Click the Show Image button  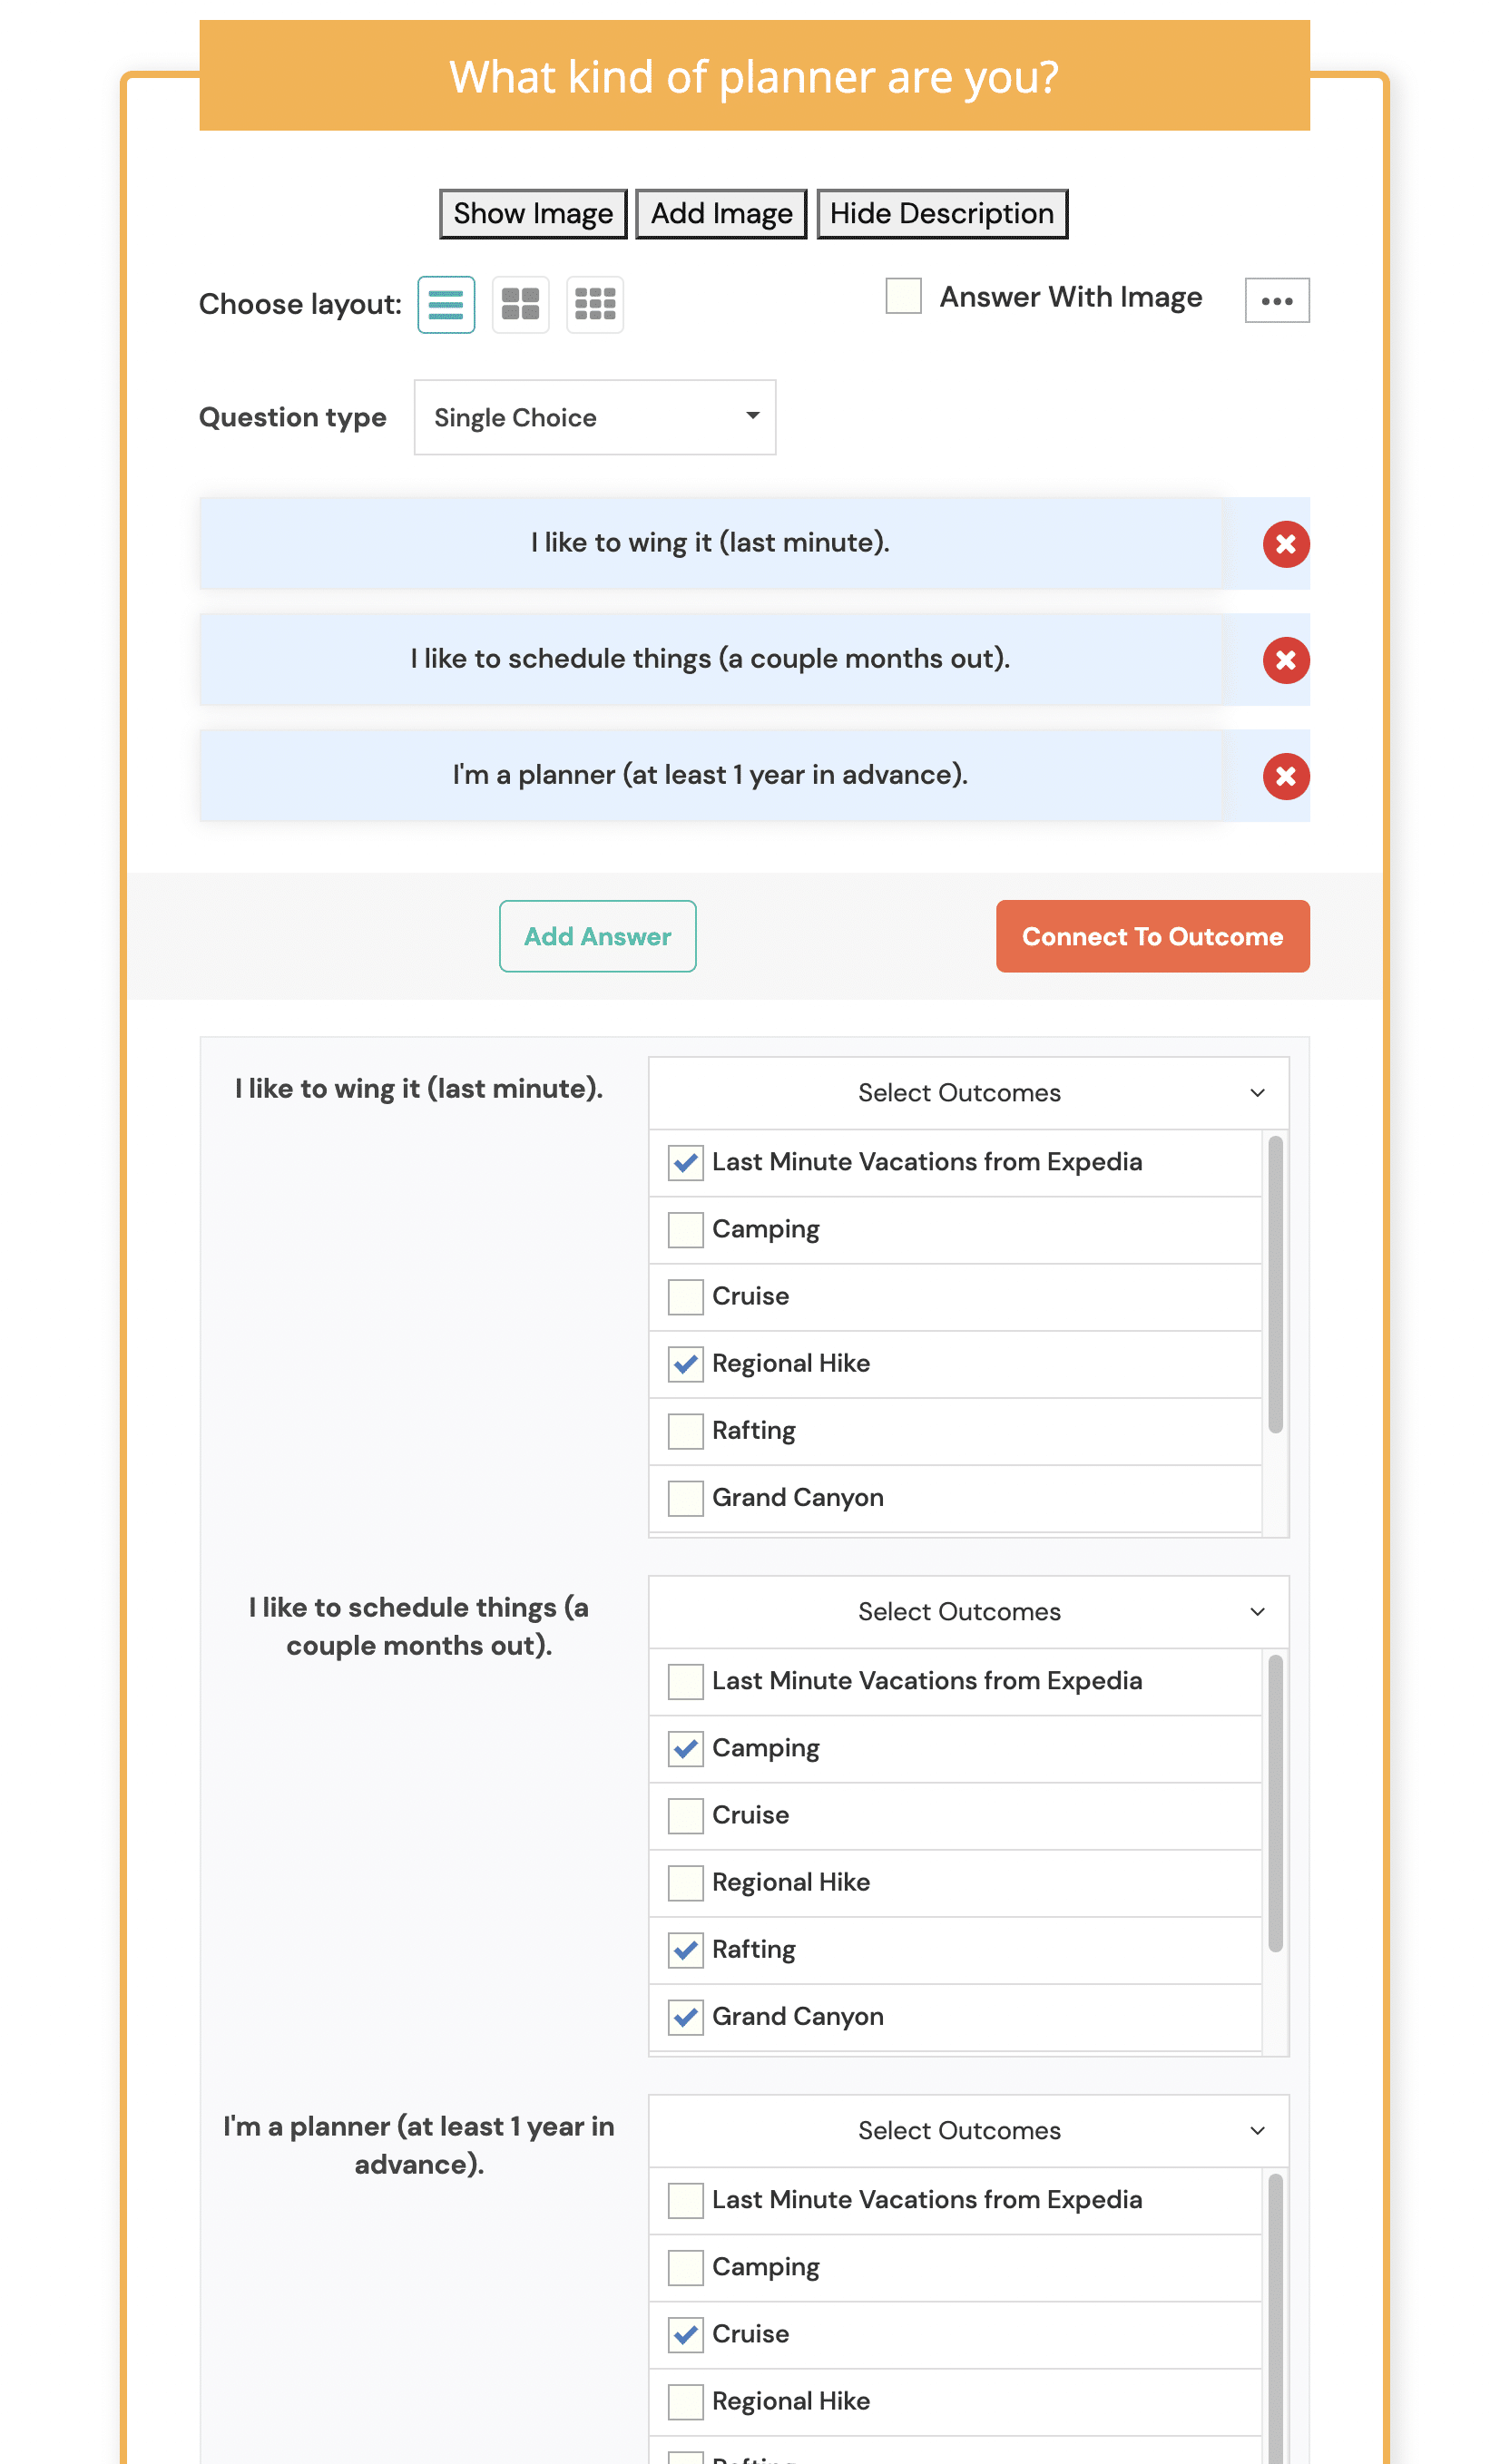coord(532,212)
